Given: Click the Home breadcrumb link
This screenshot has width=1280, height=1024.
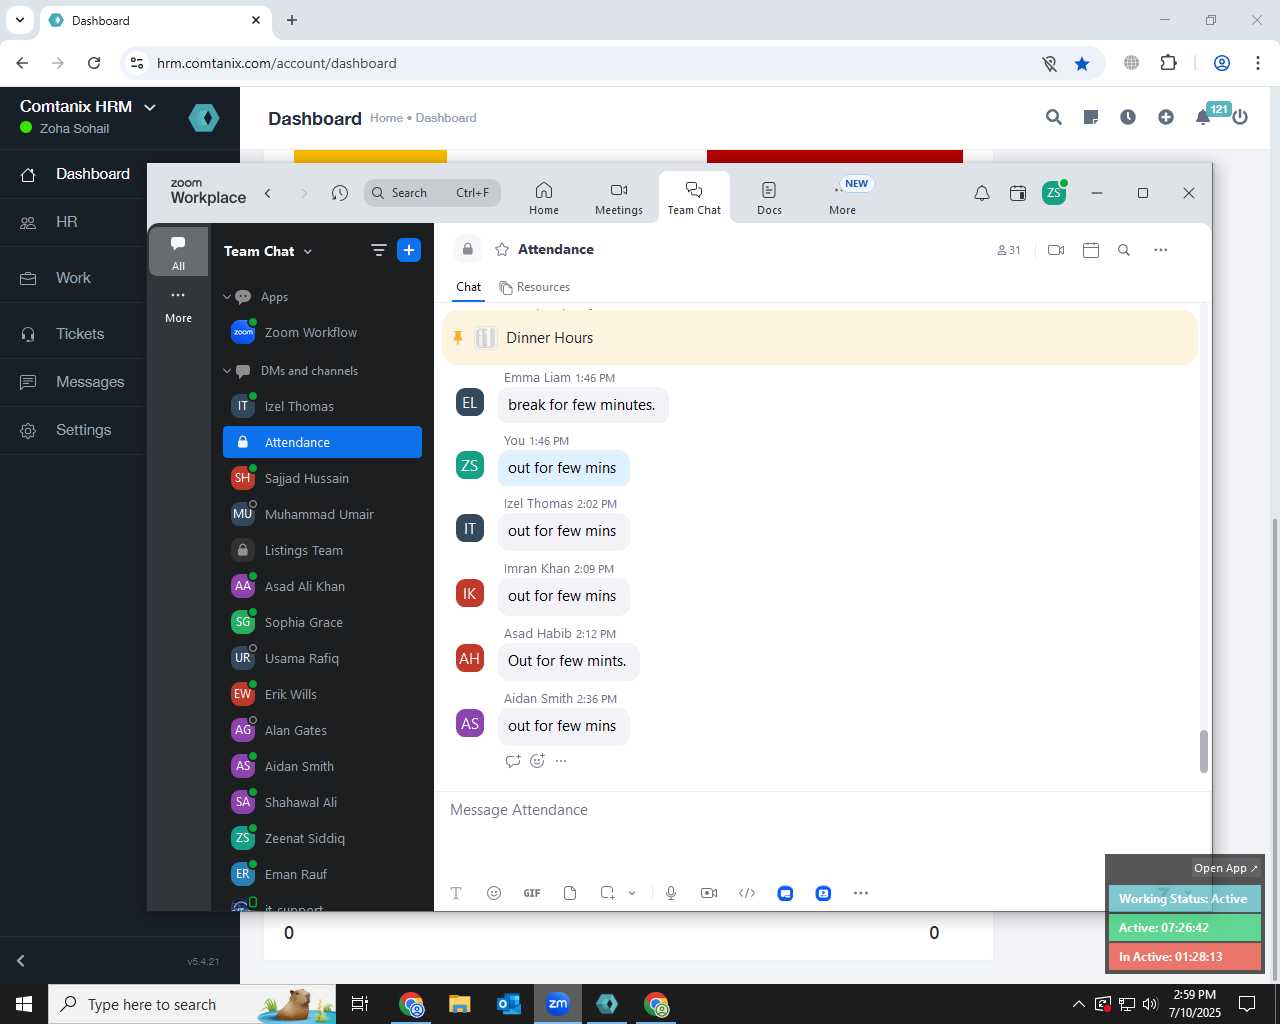Looking at the screenshot, I should coord(386,118).
